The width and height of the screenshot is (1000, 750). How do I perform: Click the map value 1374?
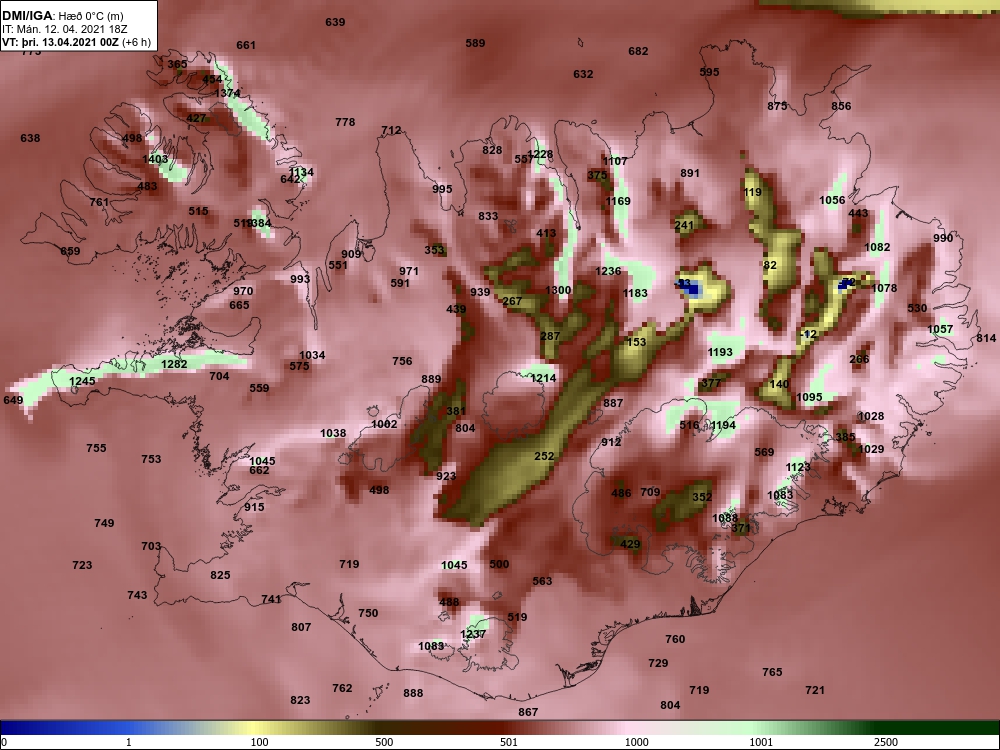(x=227, y=94)
